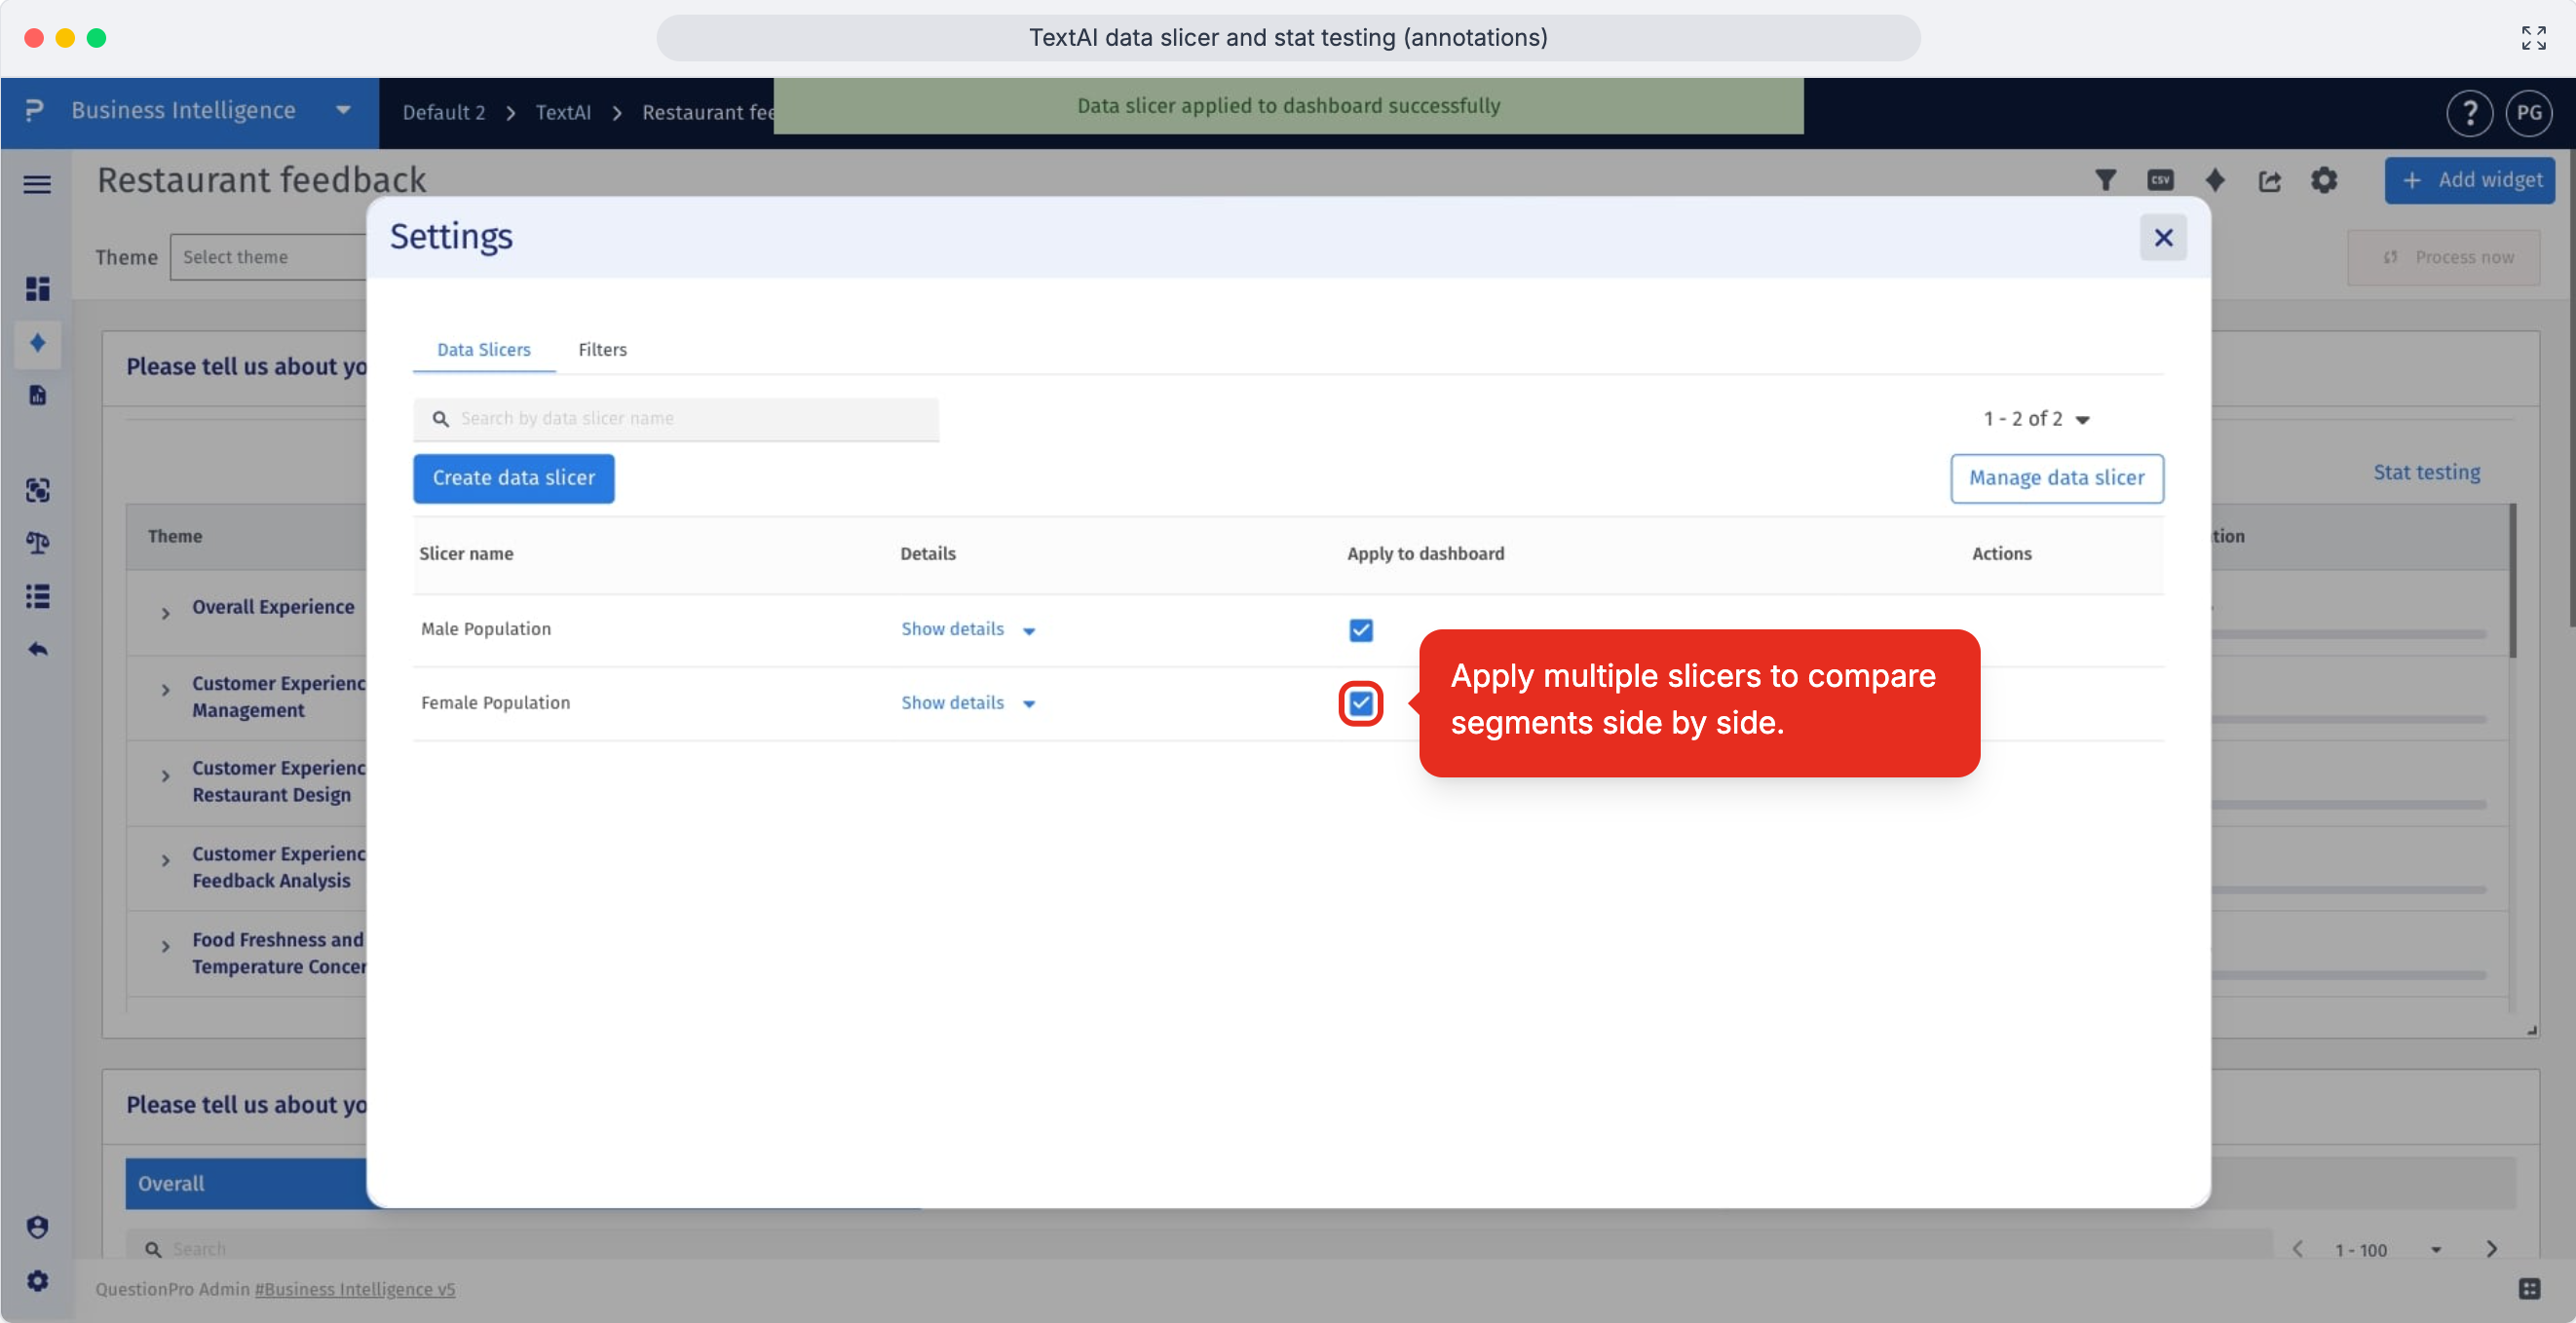Click the reply arrow icon in sidebar

point(37,650)
